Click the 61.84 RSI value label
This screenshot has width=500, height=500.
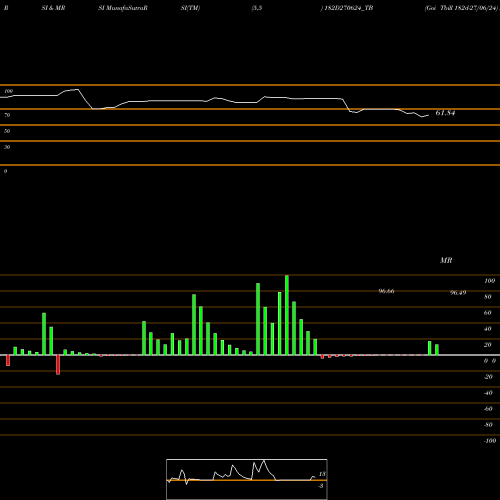coord(445,113)
